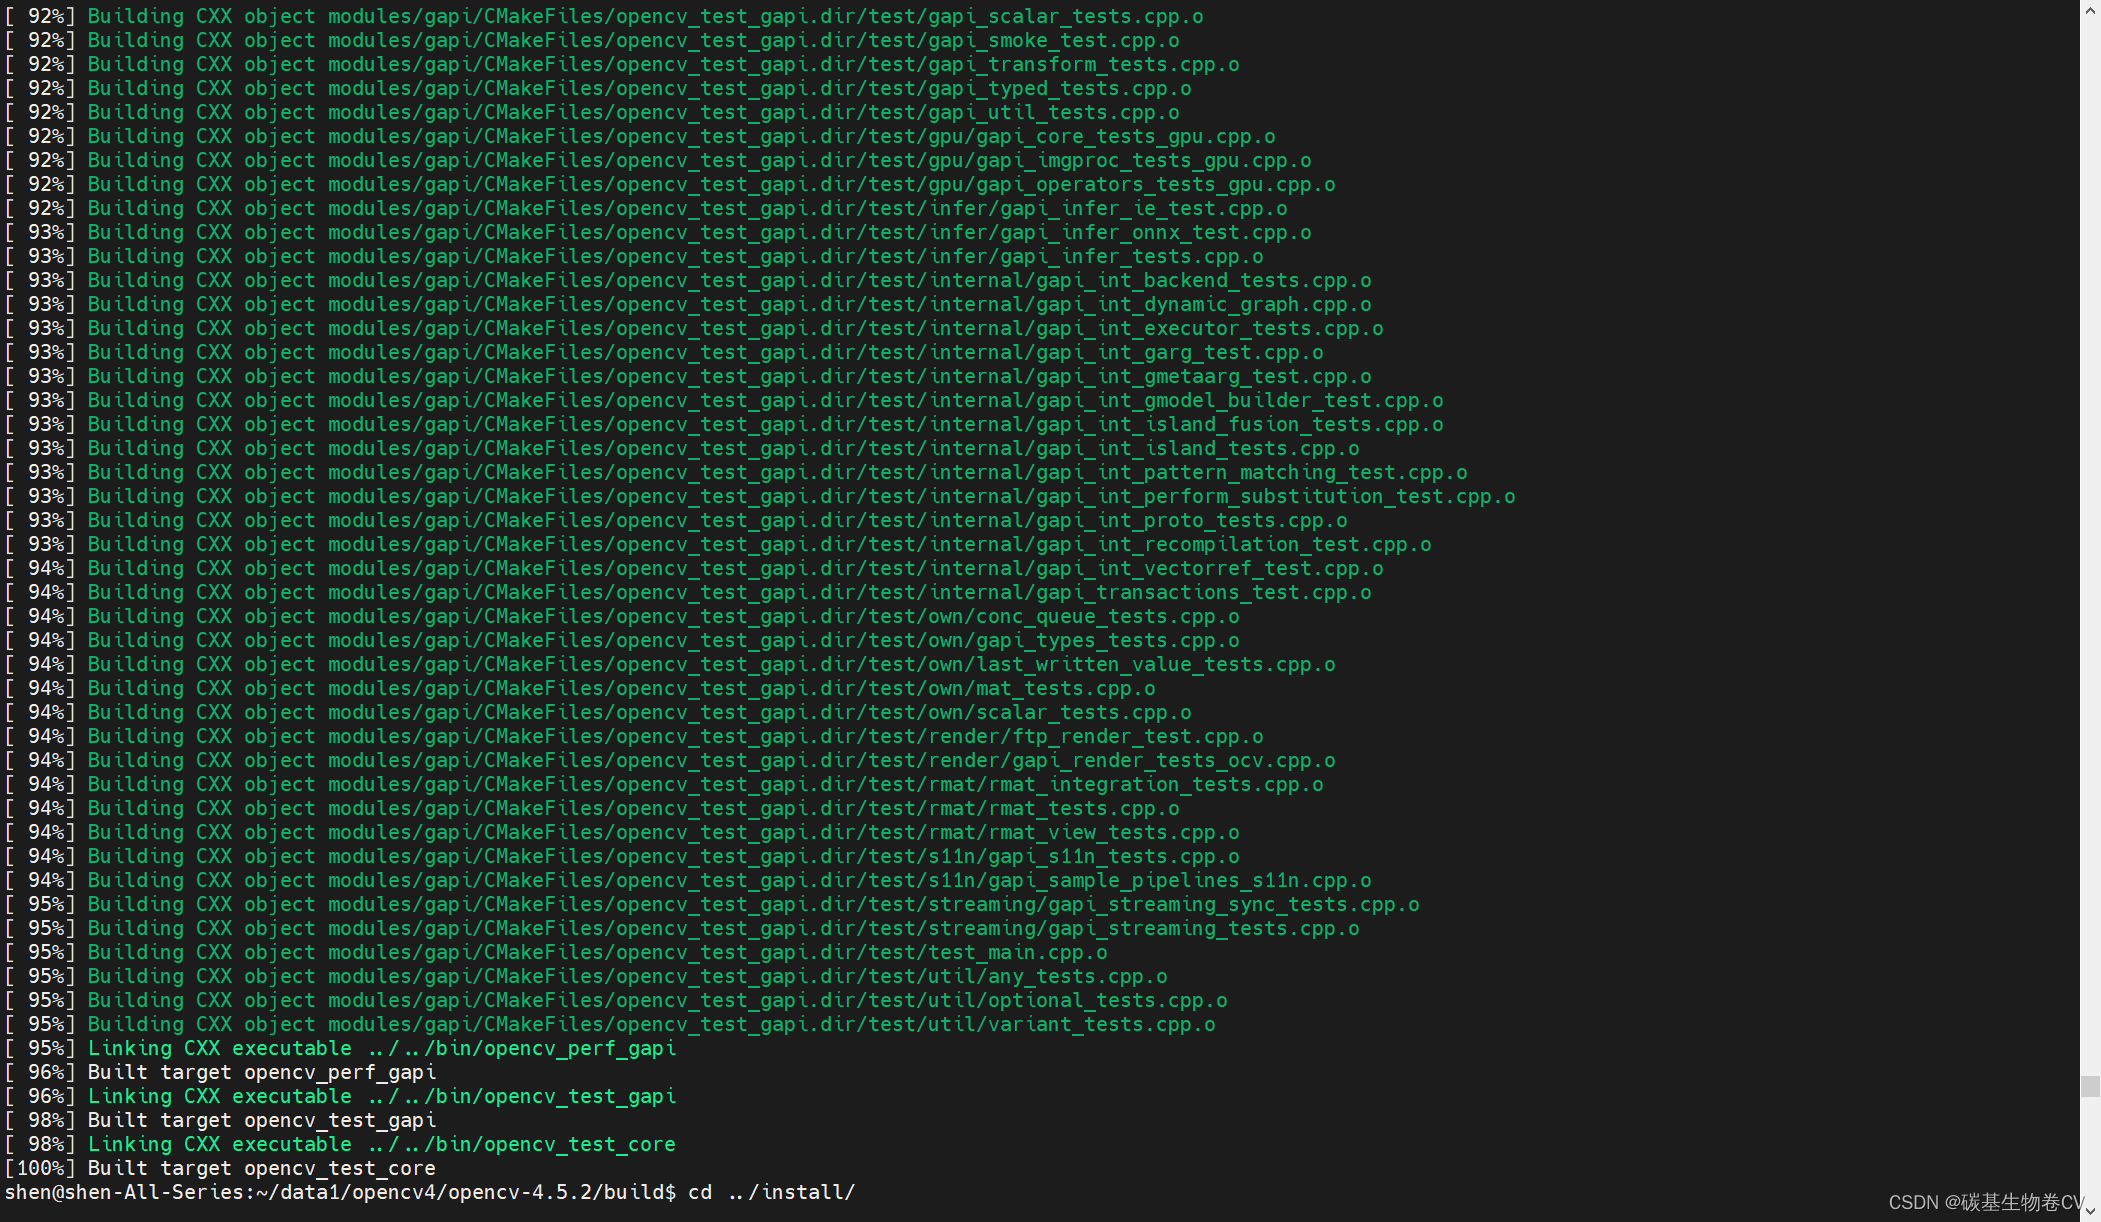Click the Linking opencv_perf_gapi executable line
Screen dimensions: 2101x1222
click(x=341, y=1049)
